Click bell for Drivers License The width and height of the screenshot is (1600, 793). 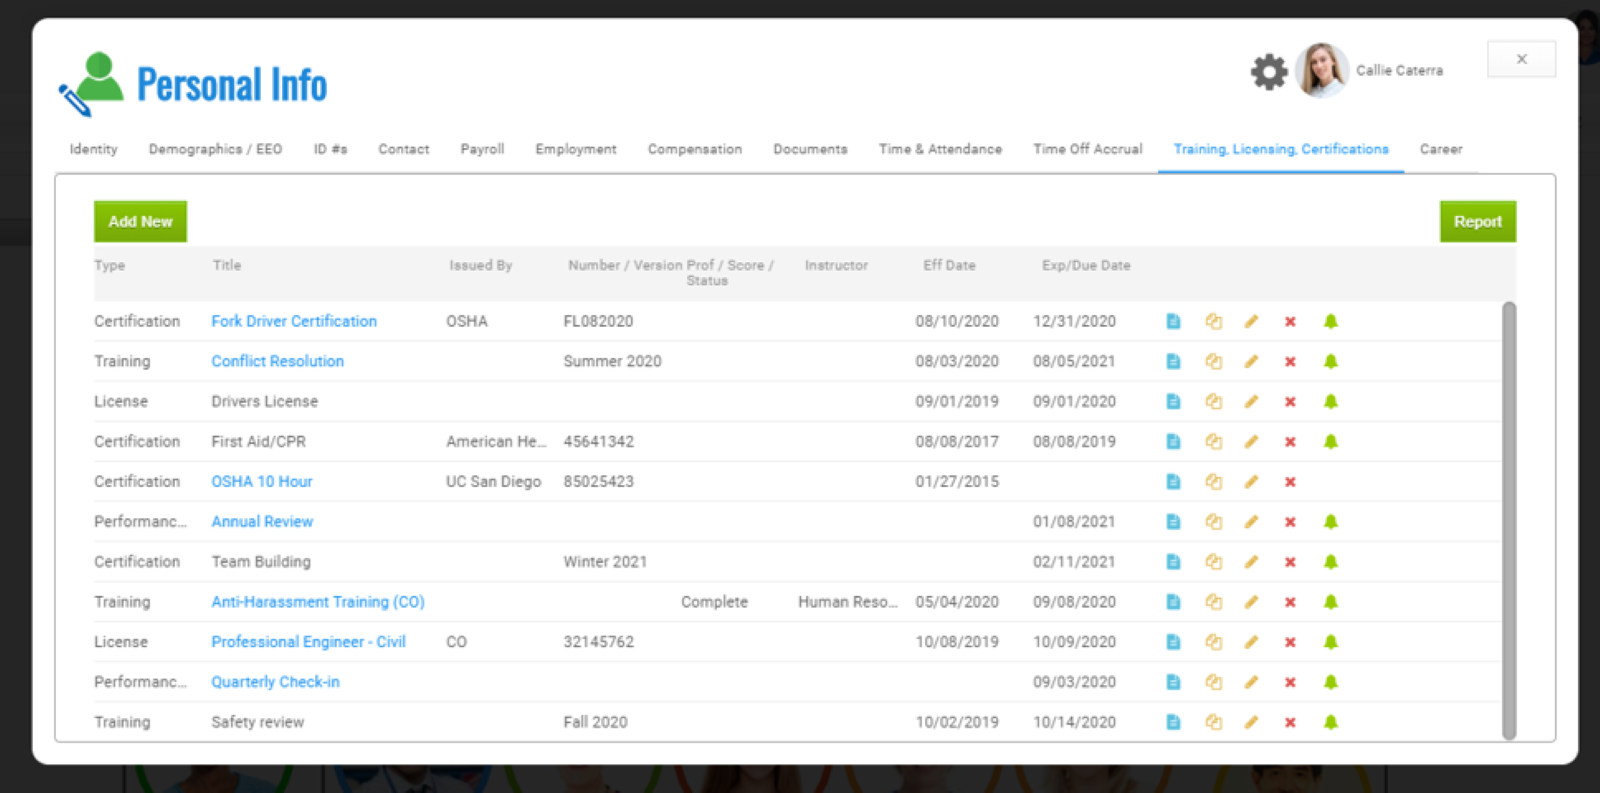[1330, 401]
